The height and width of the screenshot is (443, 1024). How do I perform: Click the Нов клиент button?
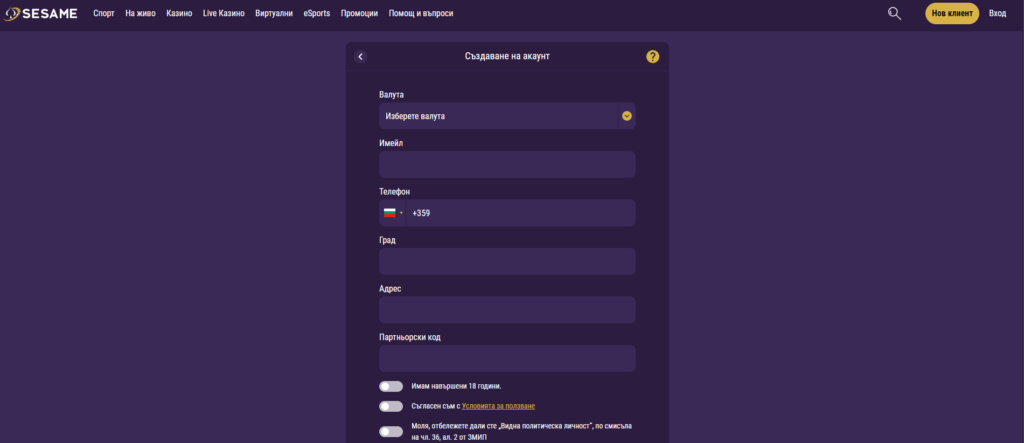(951, 13)
